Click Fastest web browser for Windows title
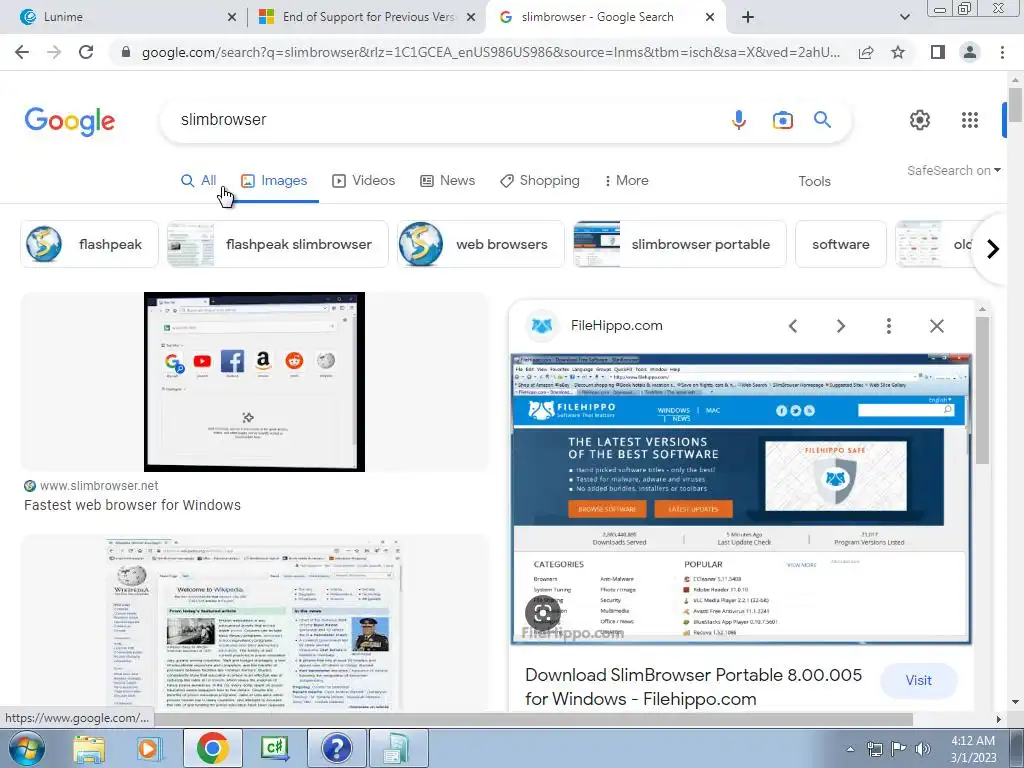Screen dimensions: 1024x768 (133, 505)
